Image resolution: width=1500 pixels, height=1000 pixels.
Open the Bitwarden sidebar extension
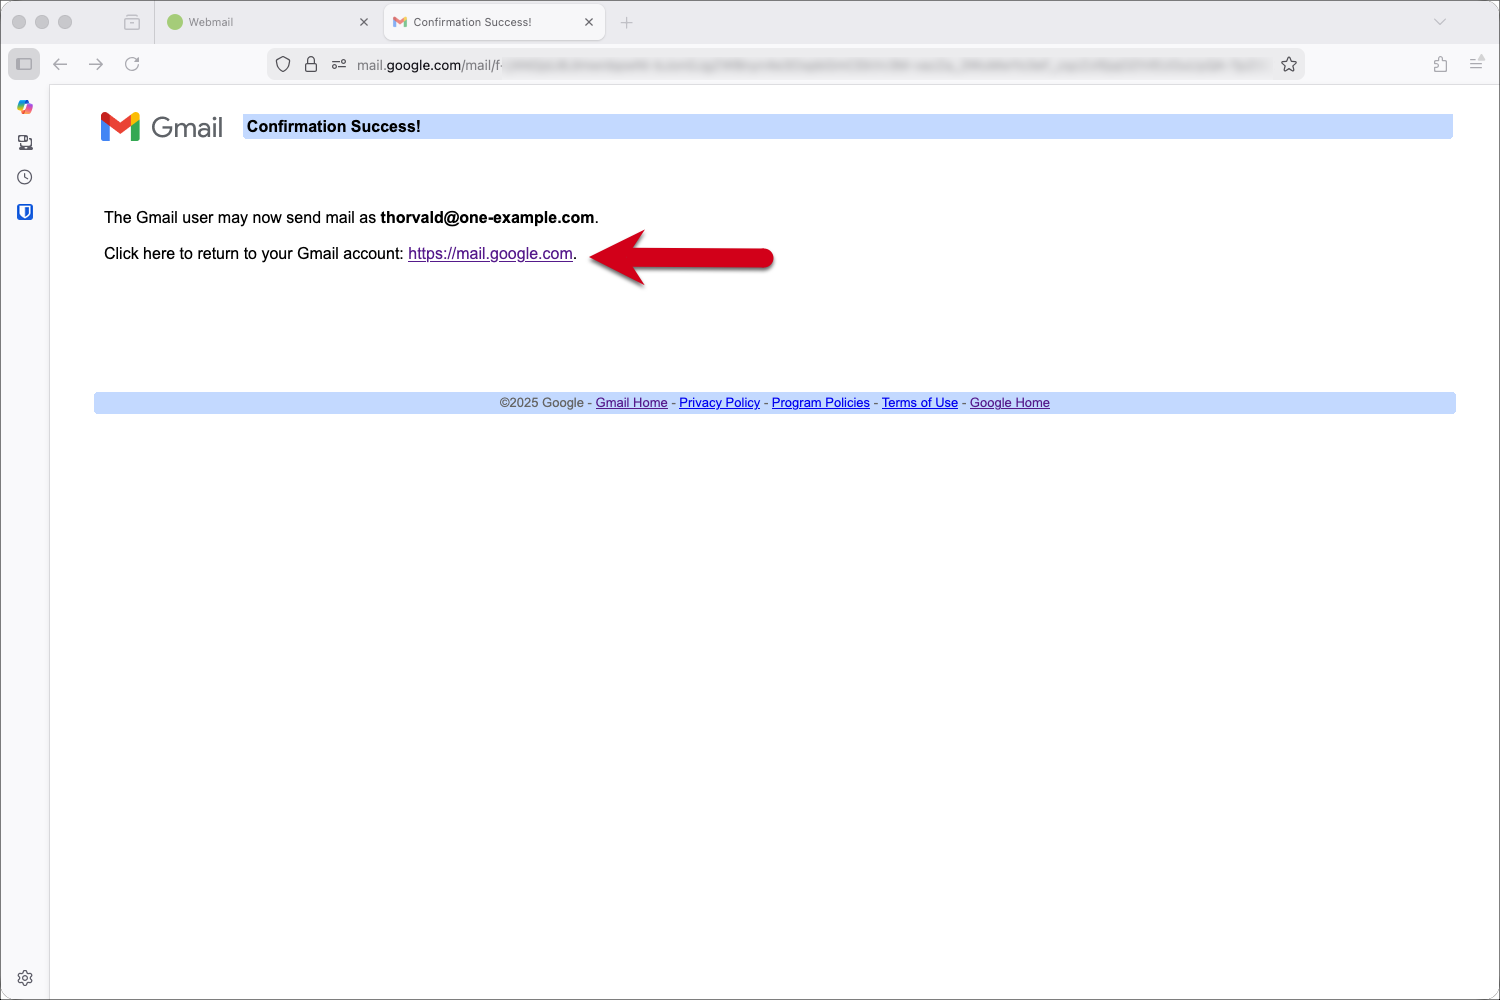[25, 212]
